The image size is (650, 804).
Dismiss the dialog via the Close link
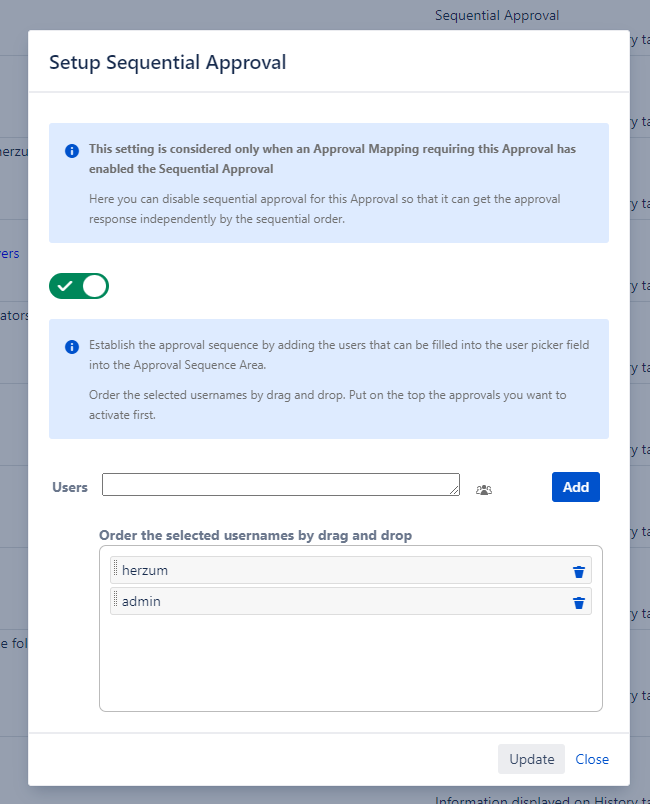[592, 759]
